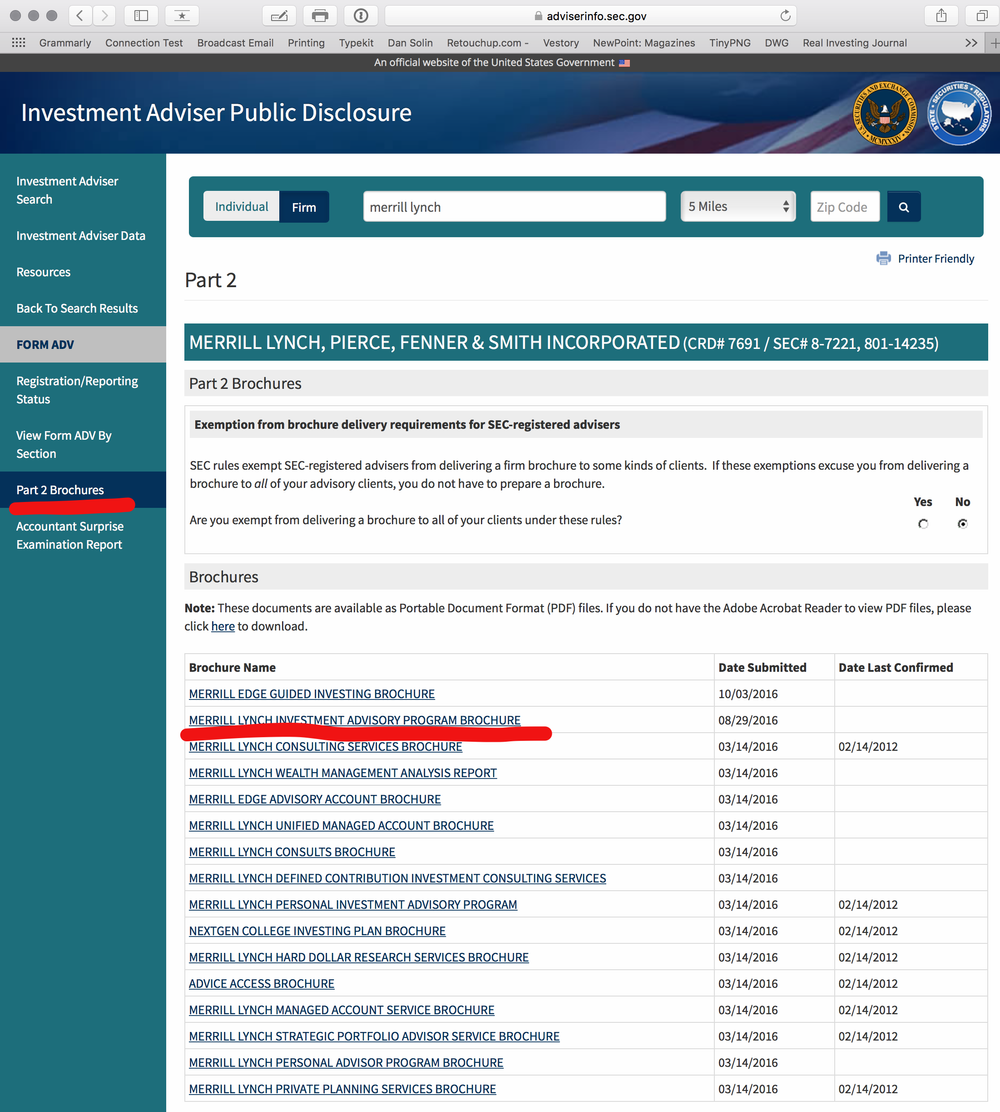Toggle the Safari sidebar icon
Screen dimensions: 1000x1112
coord(141,16)
